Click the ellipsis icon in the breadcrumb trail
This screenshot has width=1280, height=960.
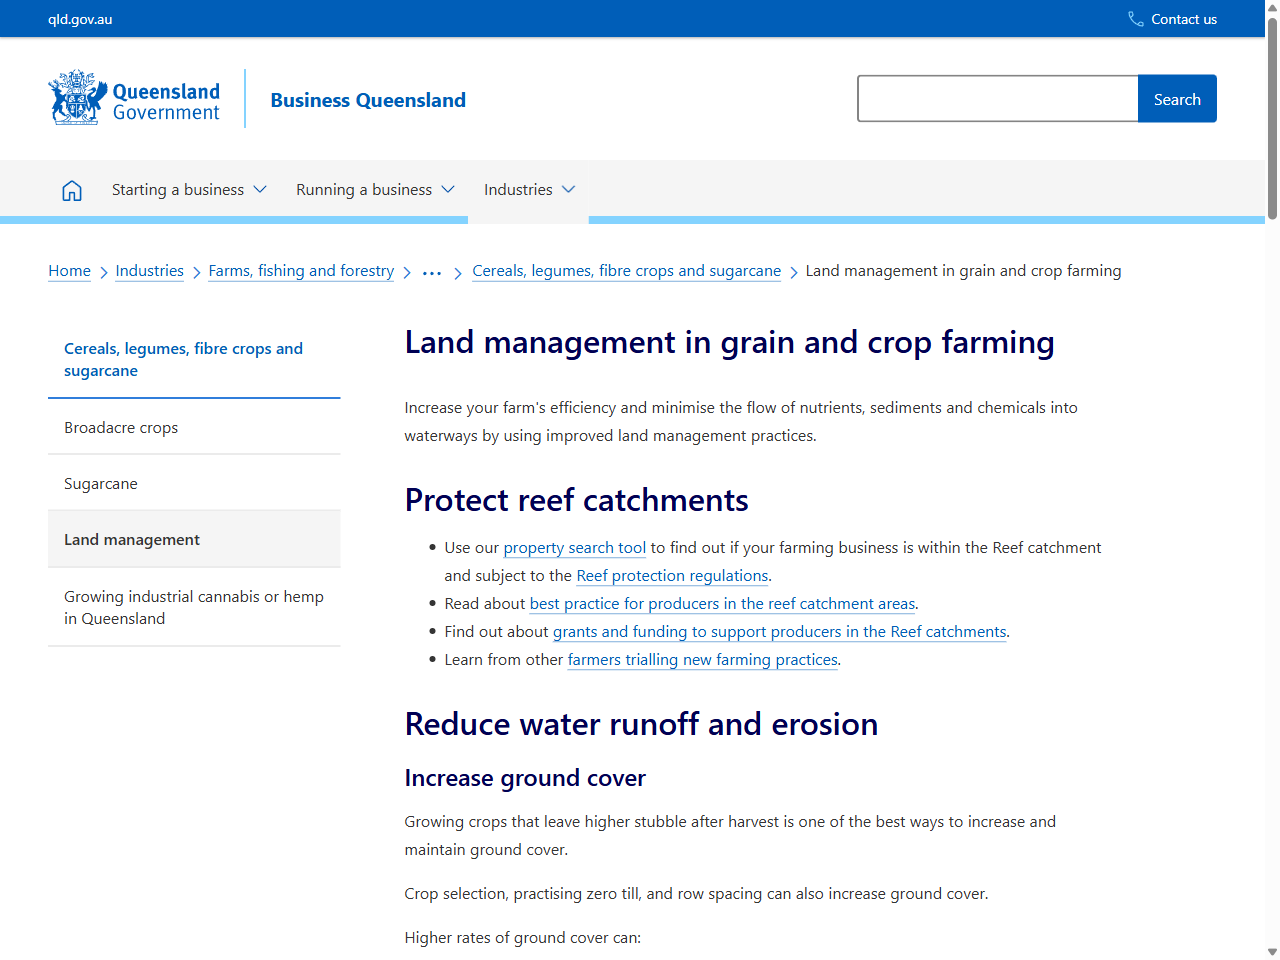point(431,271)
